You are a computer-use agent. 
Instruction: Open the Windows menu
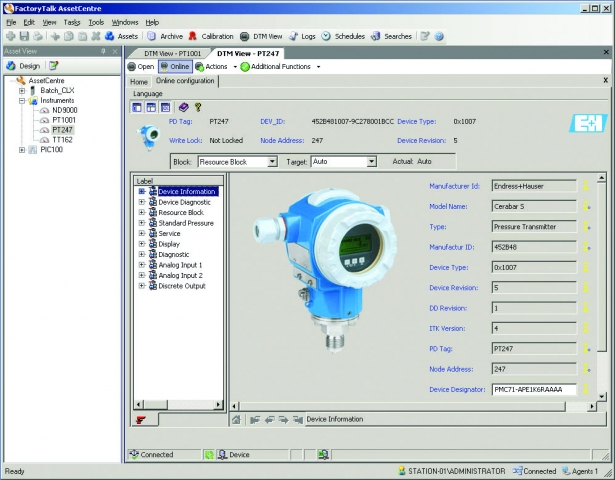point(125,22)
